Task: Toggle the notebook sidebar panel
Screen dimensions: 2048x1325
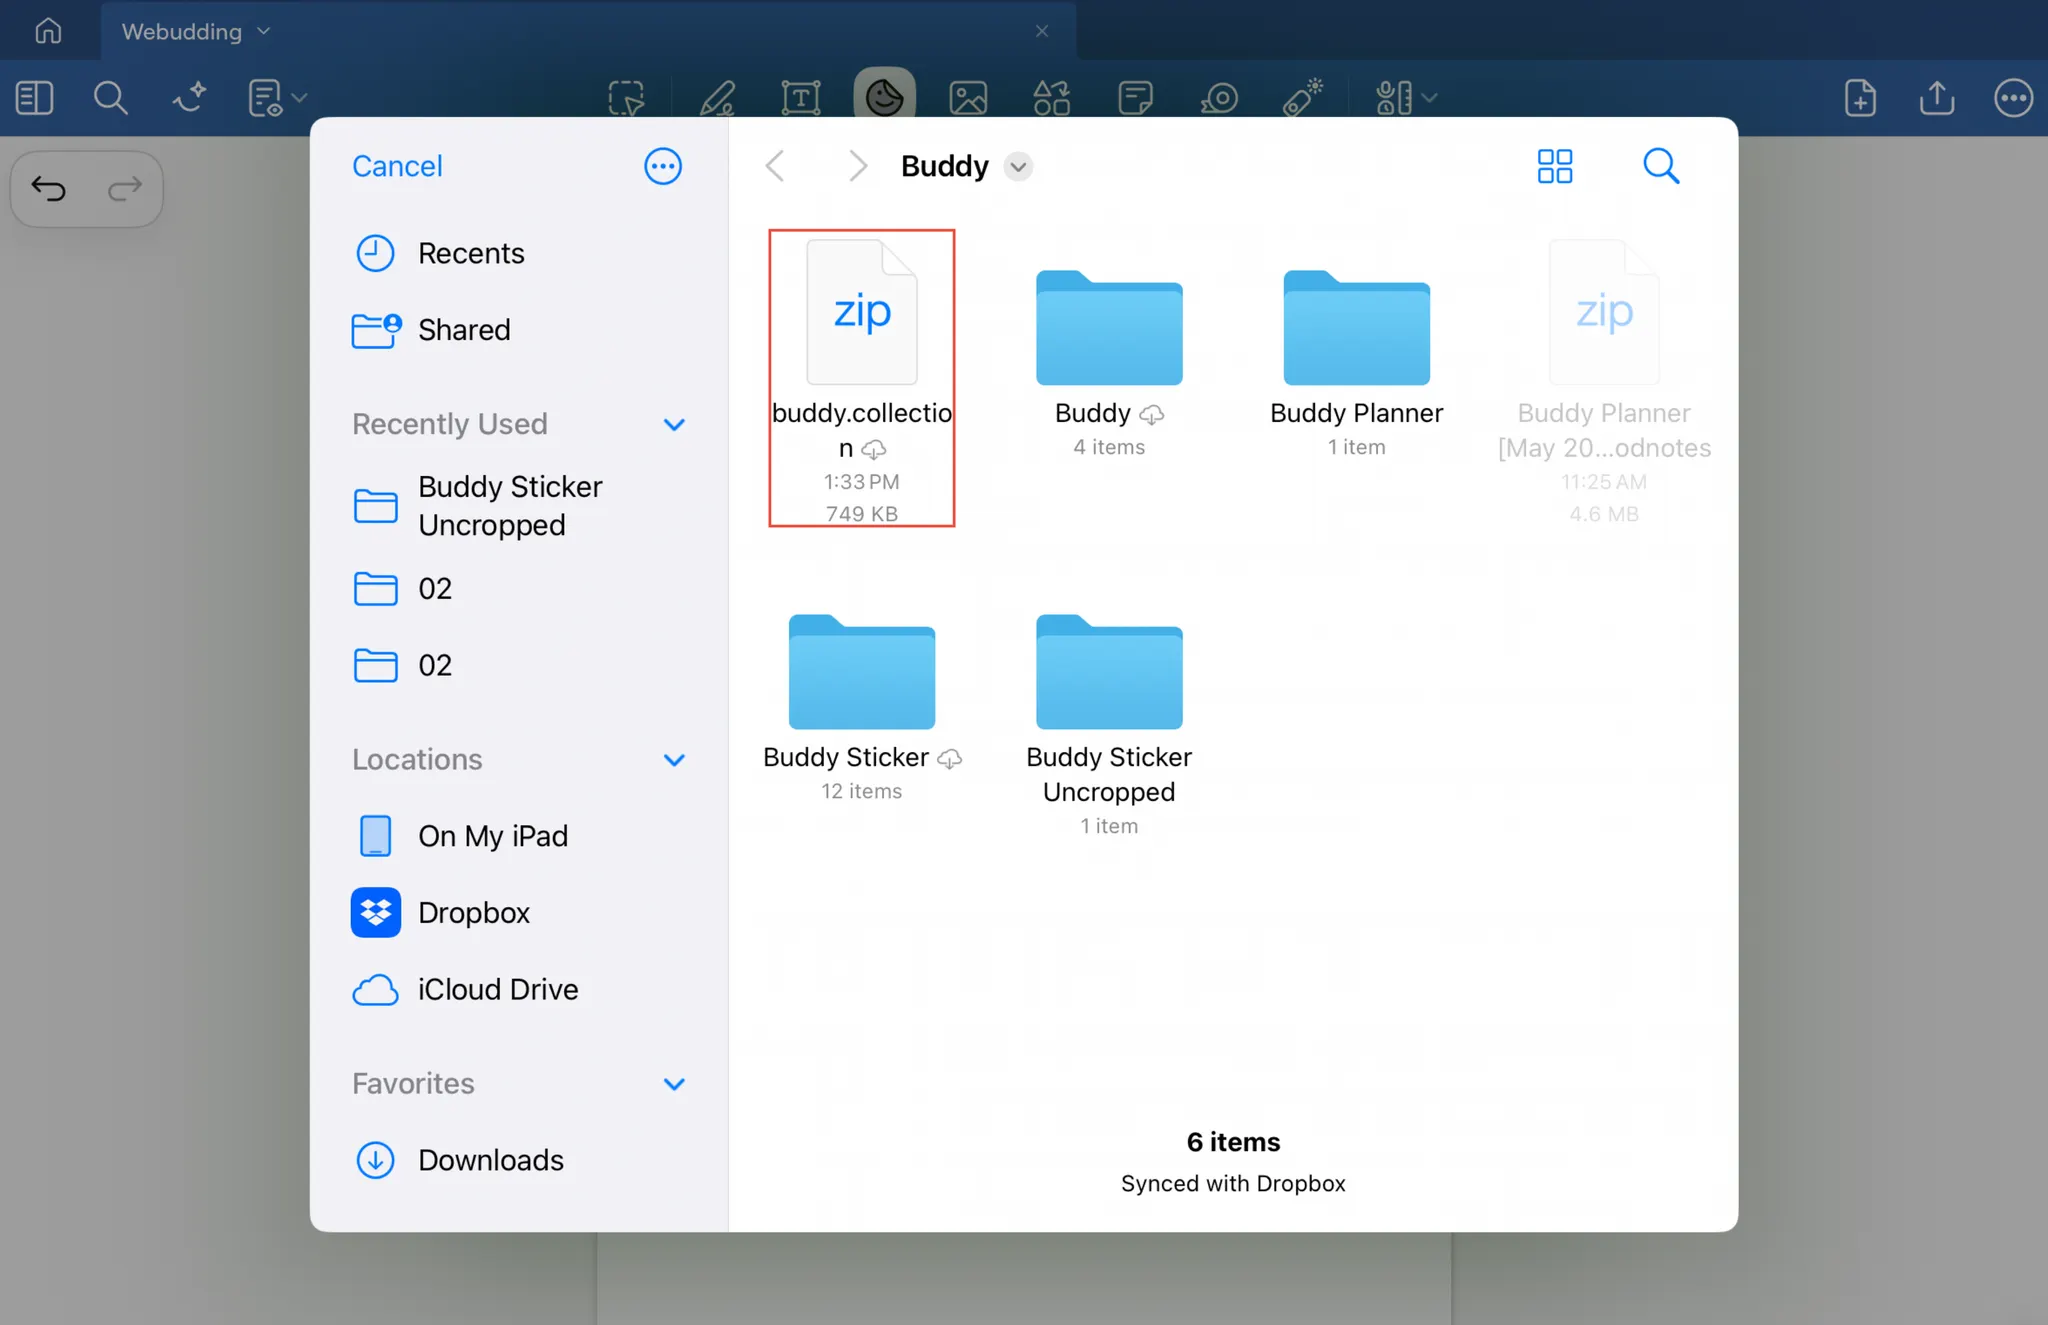Action: pyautogui.click(x=34, y=98)
